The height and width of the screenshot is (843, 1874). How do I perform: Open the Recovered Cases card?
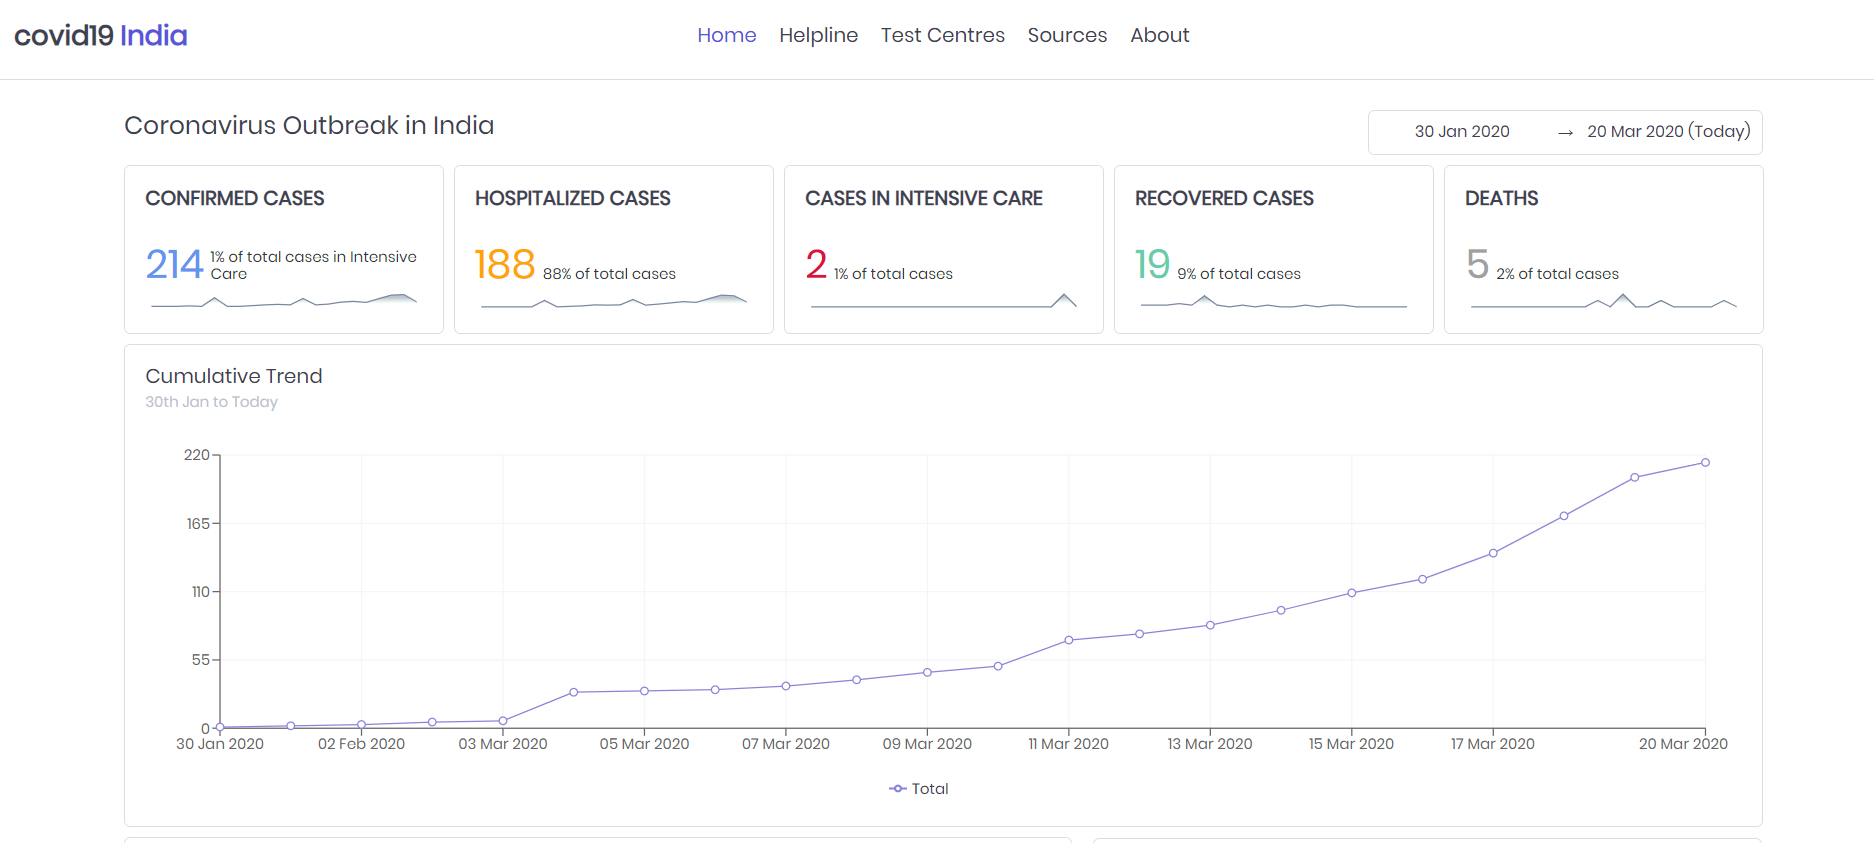(x=1274, y=249)
